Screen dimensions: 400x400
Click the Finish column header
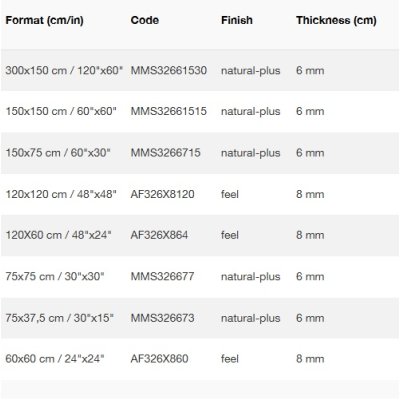click(x=237, y=20)
